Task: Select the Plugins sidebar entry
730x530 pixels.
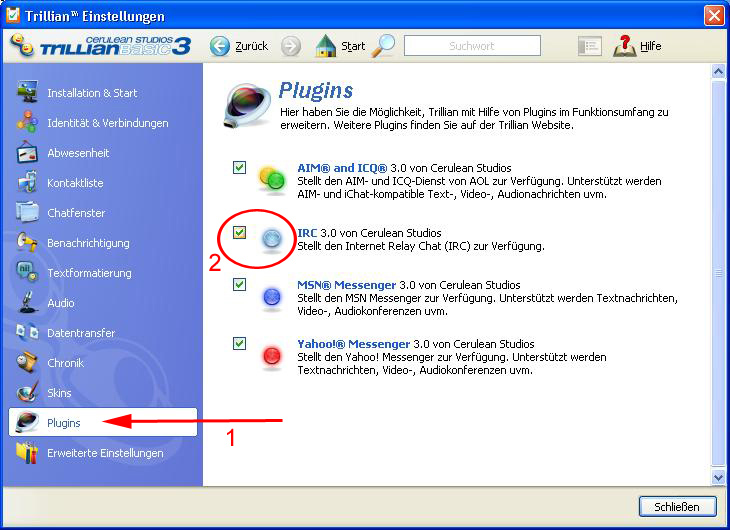Action: pos(103,422)
